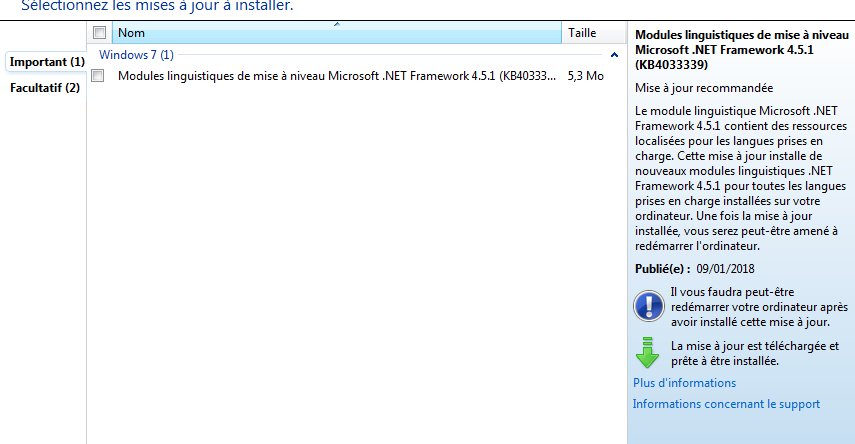Select the Modules linguistiques .NET Framework 4.5.1 row

tap(357, 76)
